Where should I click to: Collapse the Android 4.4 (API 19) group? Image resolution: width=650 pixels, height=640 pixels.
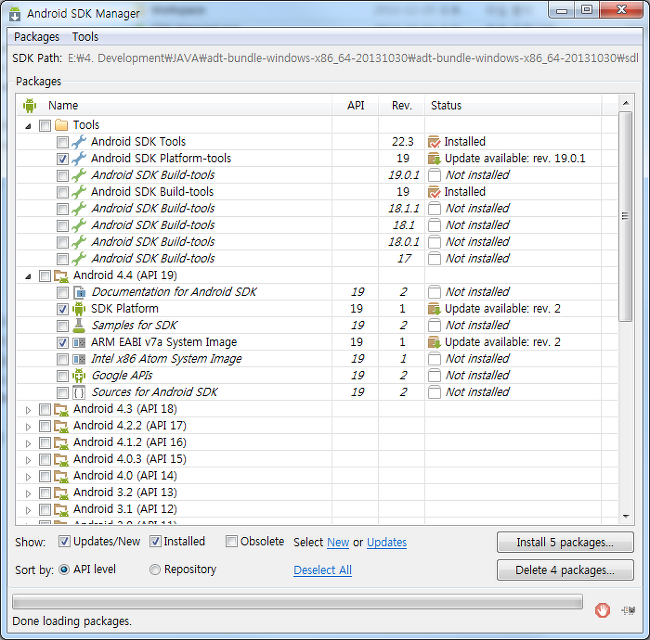pos(28,276)
